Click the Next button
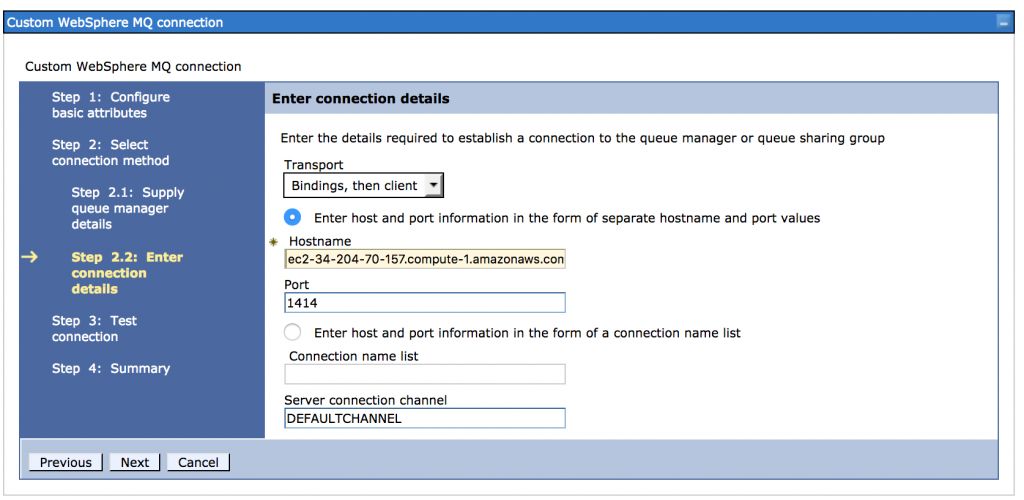The height and width of the screenshot is (500, 1024). pos(135,462)
